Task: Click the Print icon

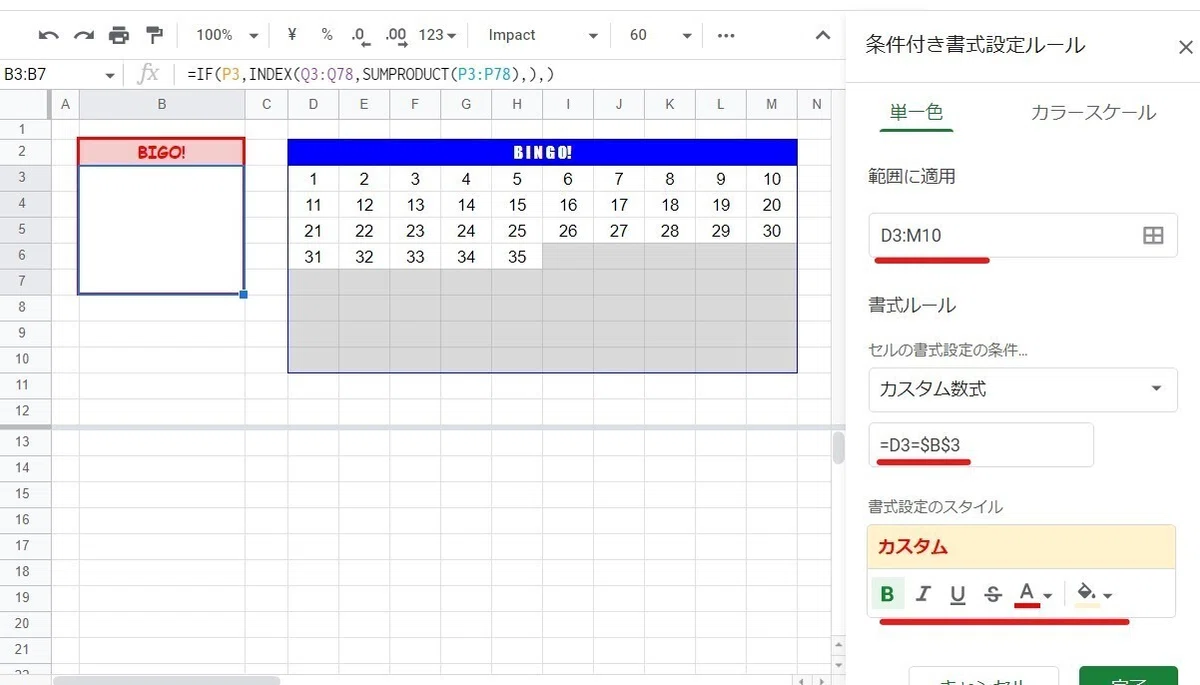Action: pyautogui.click(x=119, y=35)
